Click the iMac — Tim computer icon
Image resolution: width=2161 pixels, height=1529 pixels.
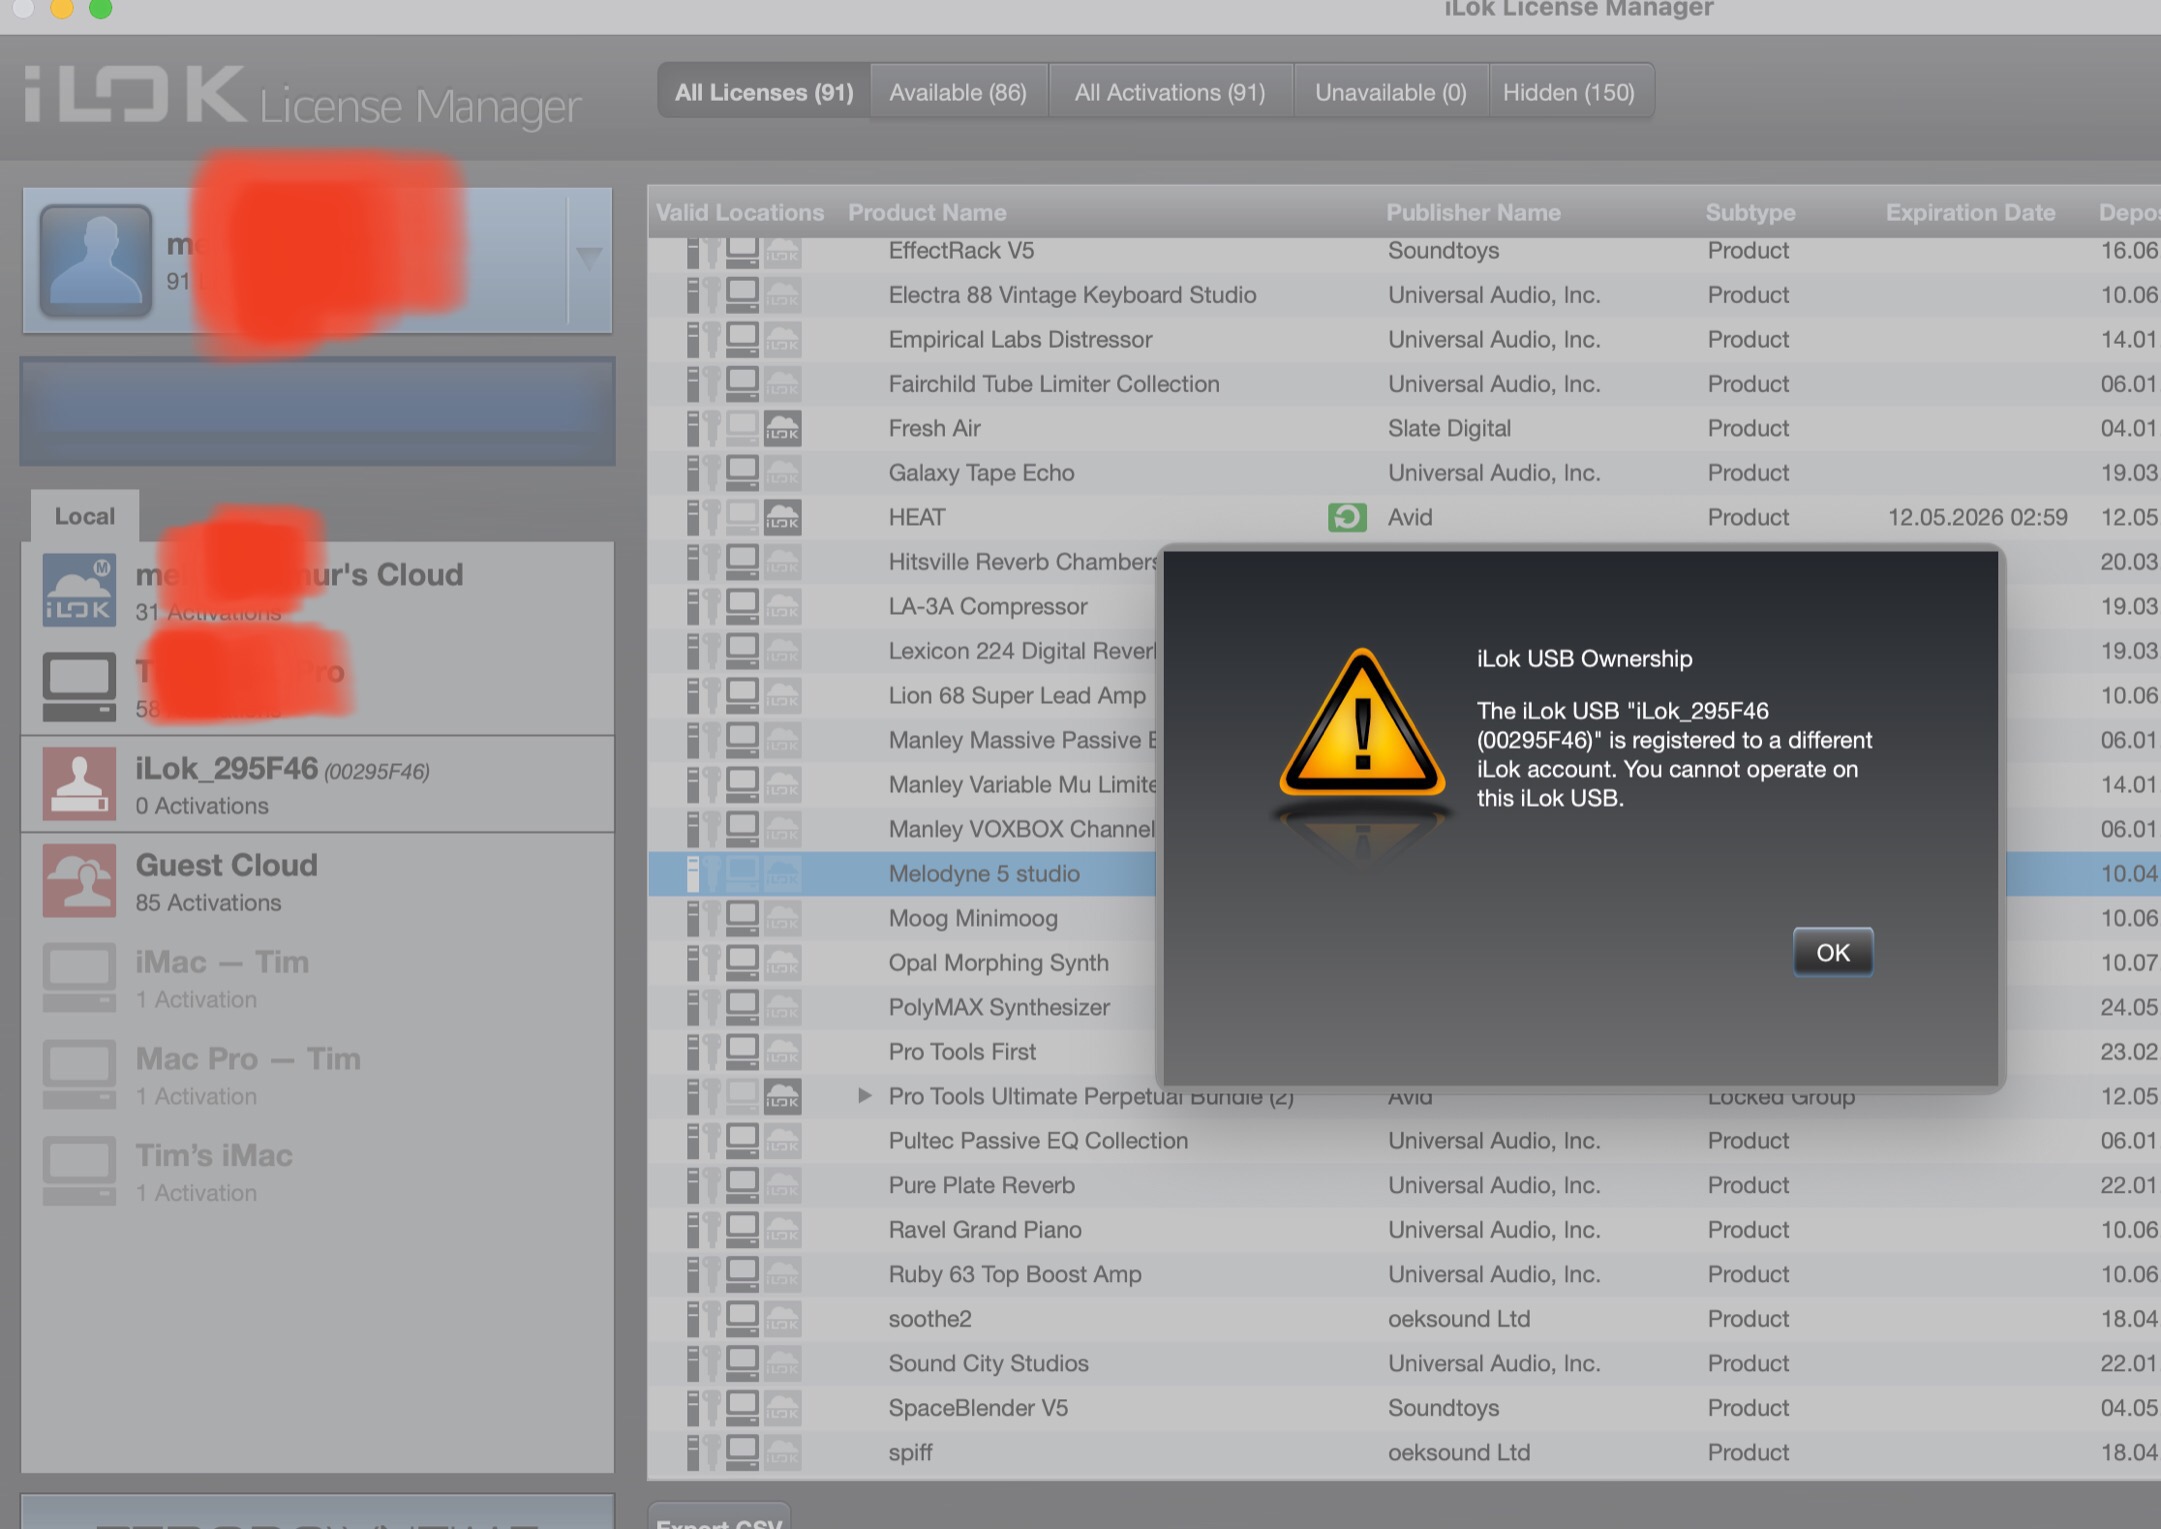pyautogui.click(x=79, y=978)
